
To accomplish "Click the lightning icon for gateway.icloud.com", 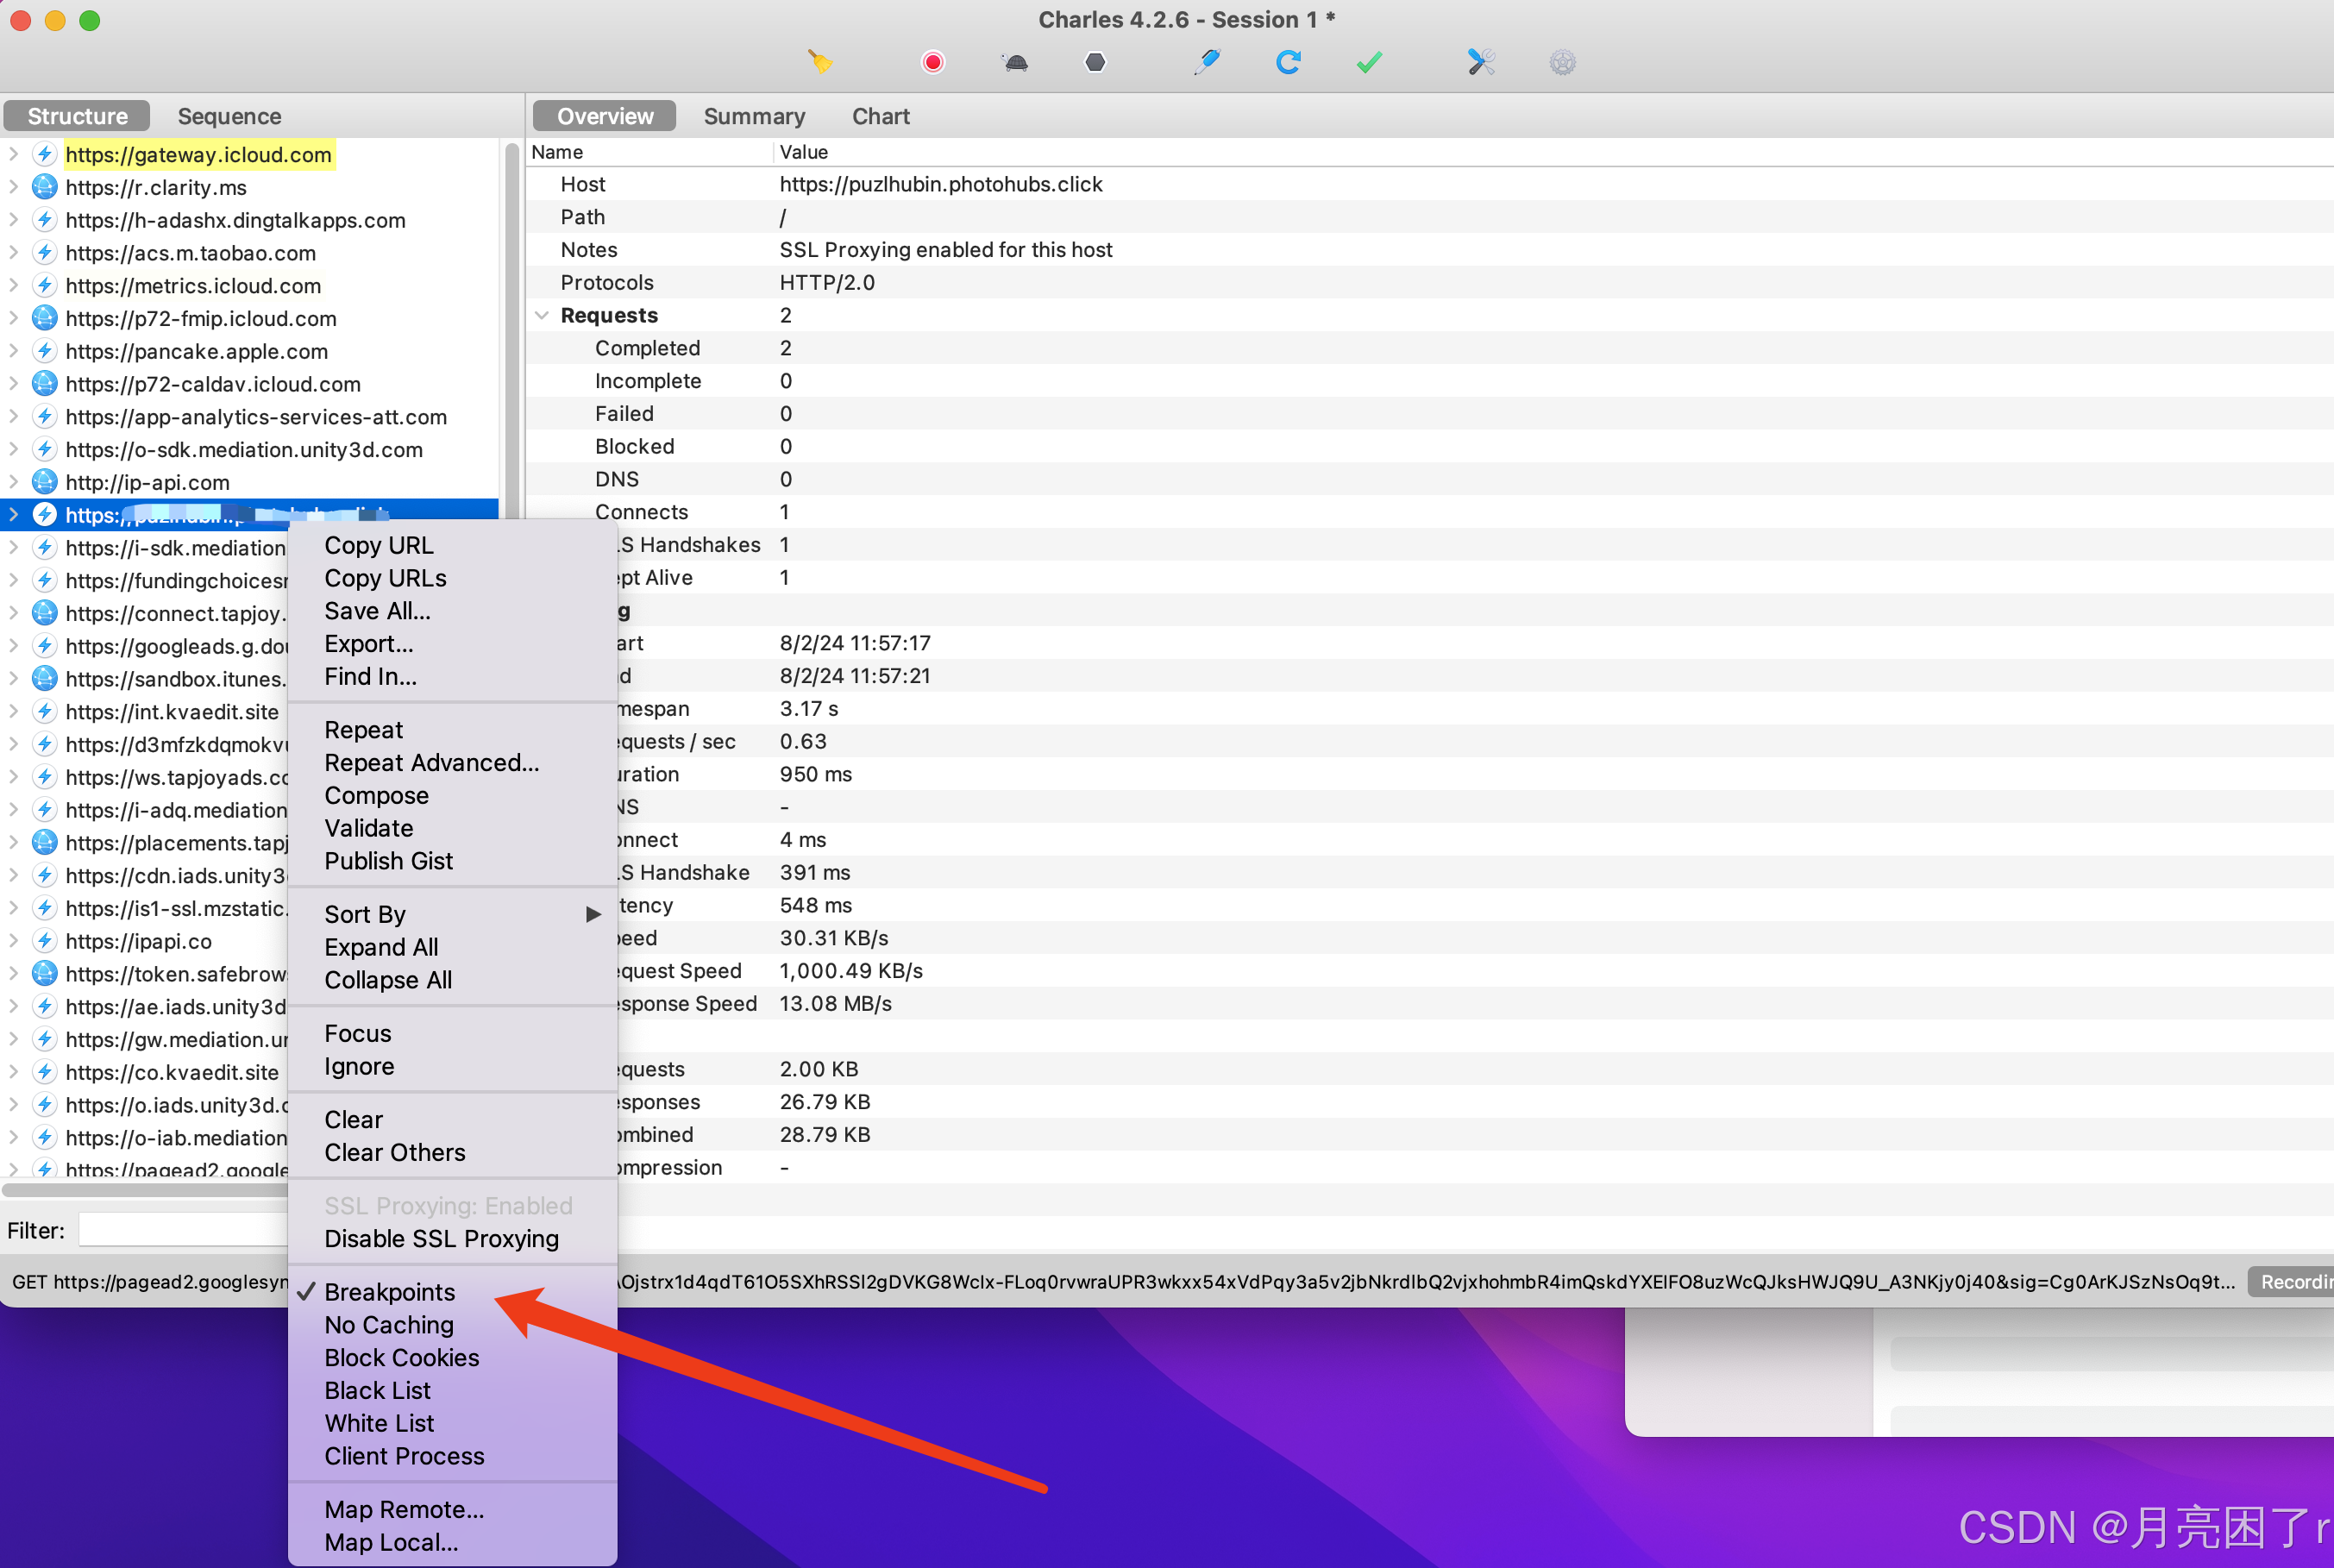I will tap(44, 154).
